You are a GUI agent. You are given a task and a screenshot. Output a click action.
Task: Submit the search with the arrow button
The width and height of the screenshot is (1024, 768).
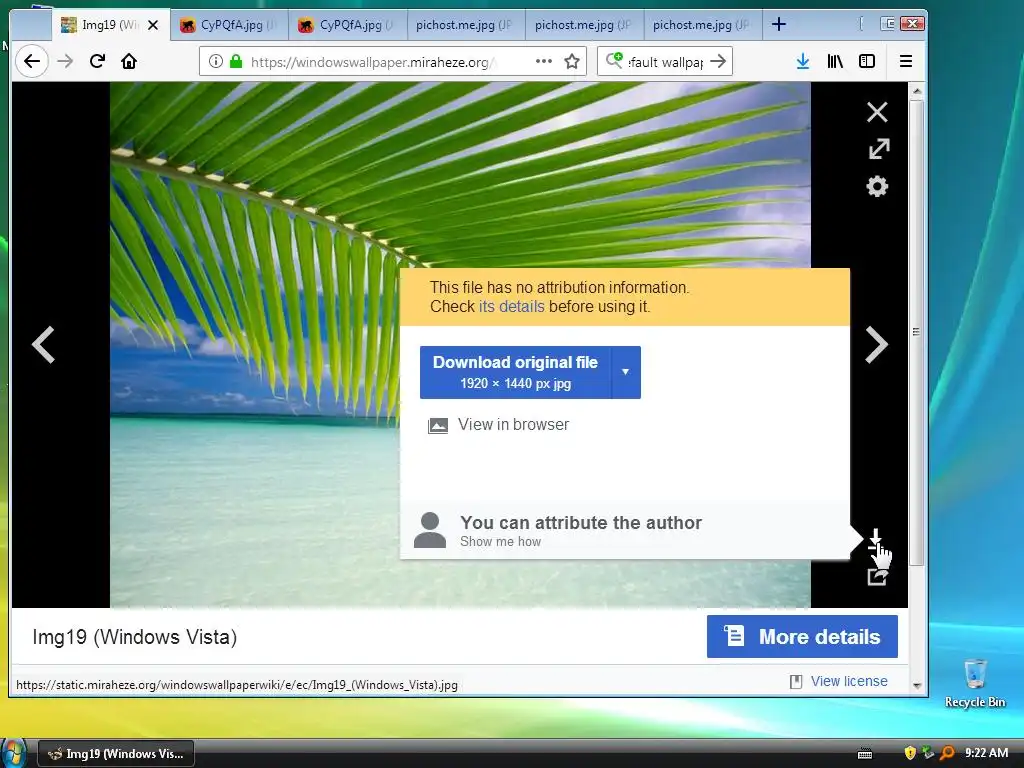[718, 61]
